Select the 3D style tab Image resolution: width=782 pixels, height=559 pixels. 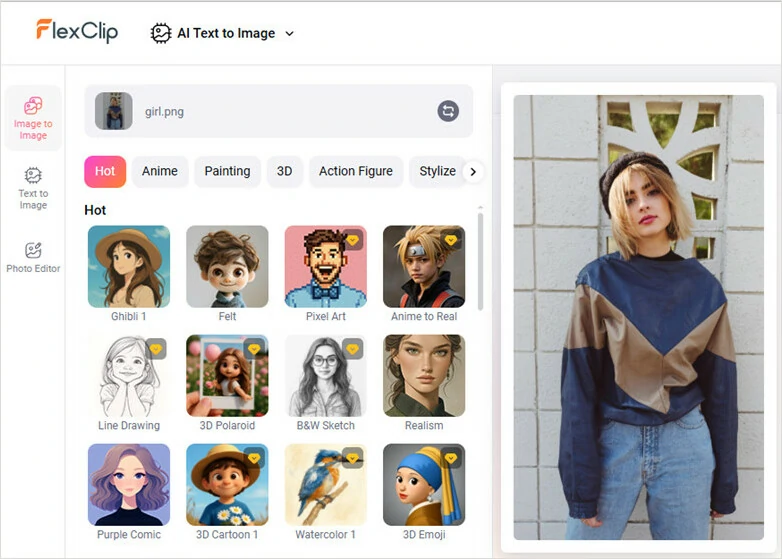284,172
